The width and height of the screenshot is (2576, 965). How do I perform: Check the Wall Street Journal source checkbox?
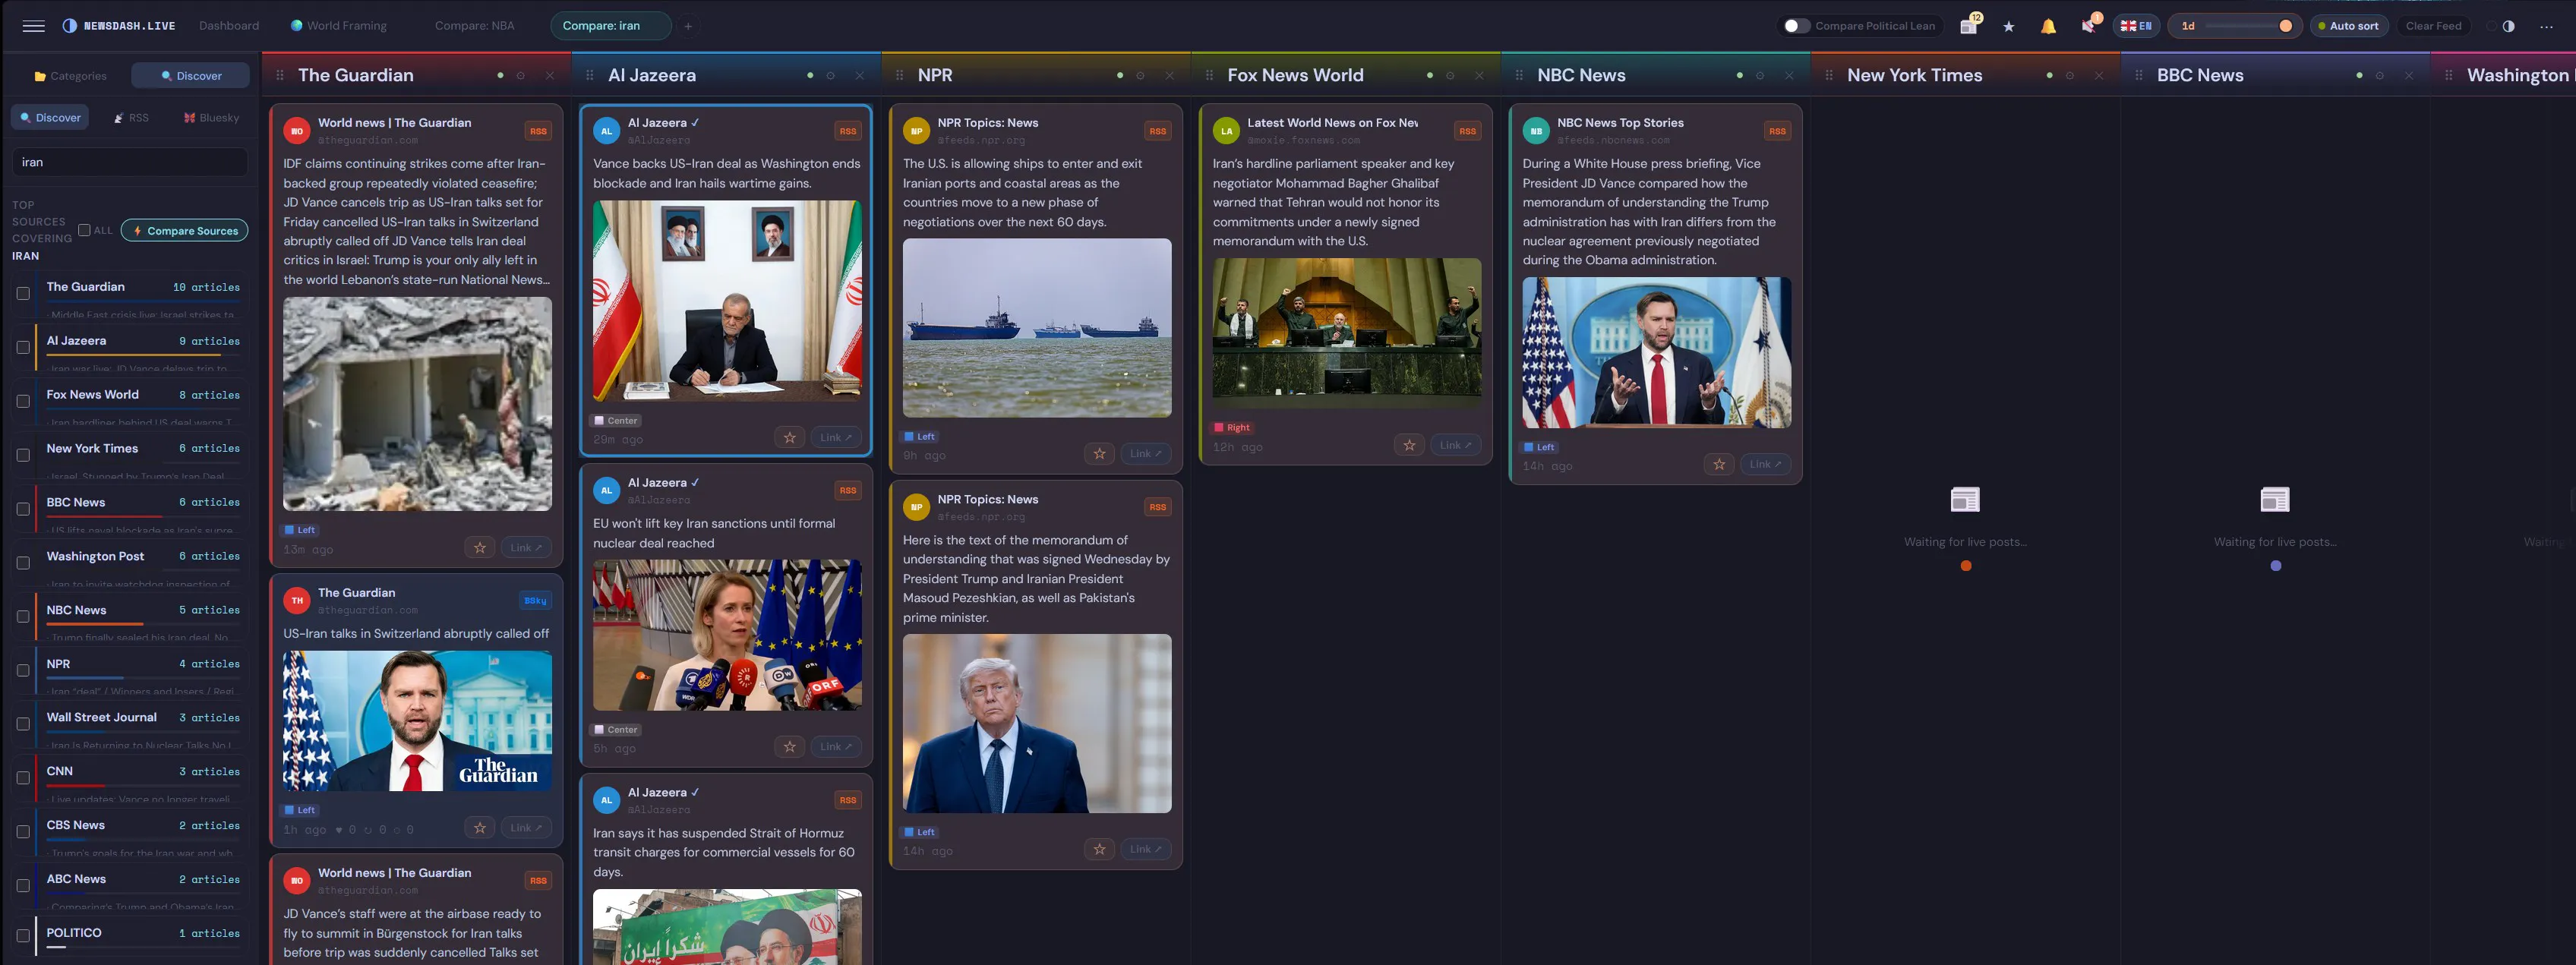coord(23,724)
